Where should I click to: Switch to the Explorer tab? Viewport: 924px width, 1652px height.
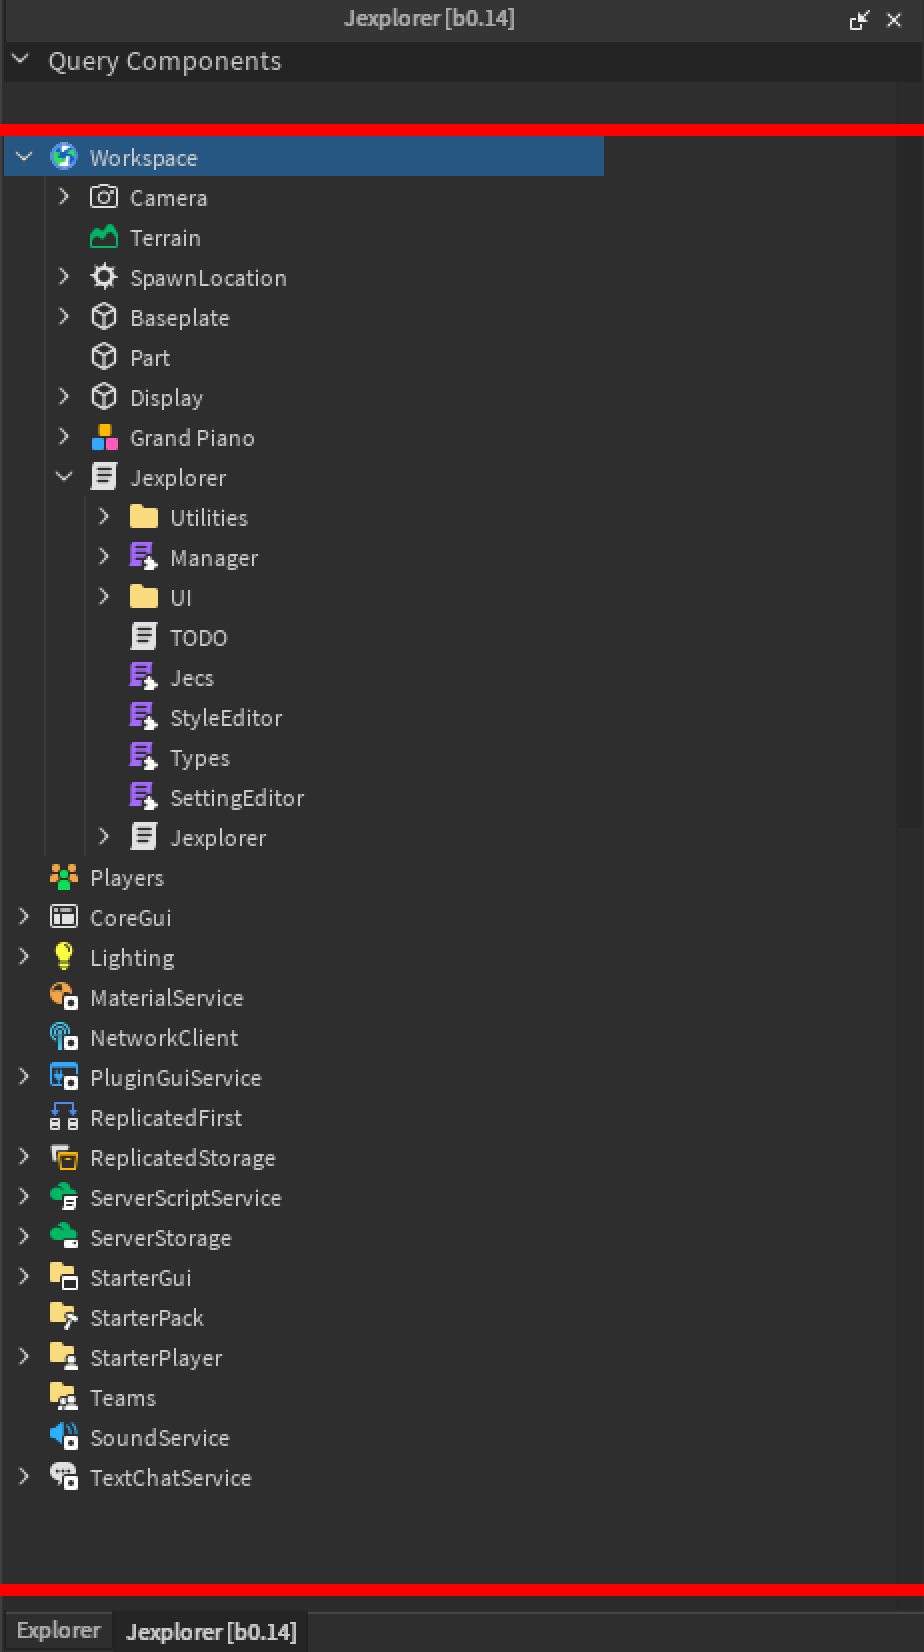pos(58,1631)
